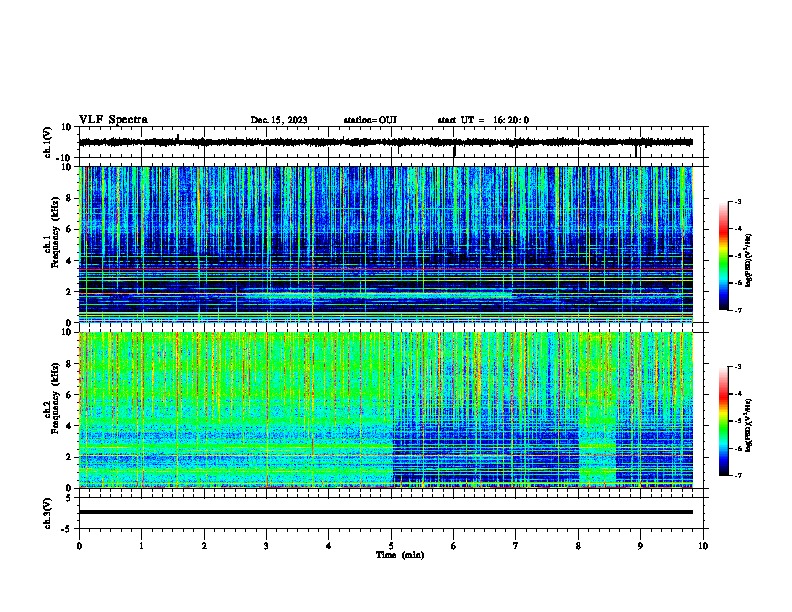Click the ch.1 voltage waveform trace
Image resolution: width=792 pixels, height=612 pixels.
(386, 142)
